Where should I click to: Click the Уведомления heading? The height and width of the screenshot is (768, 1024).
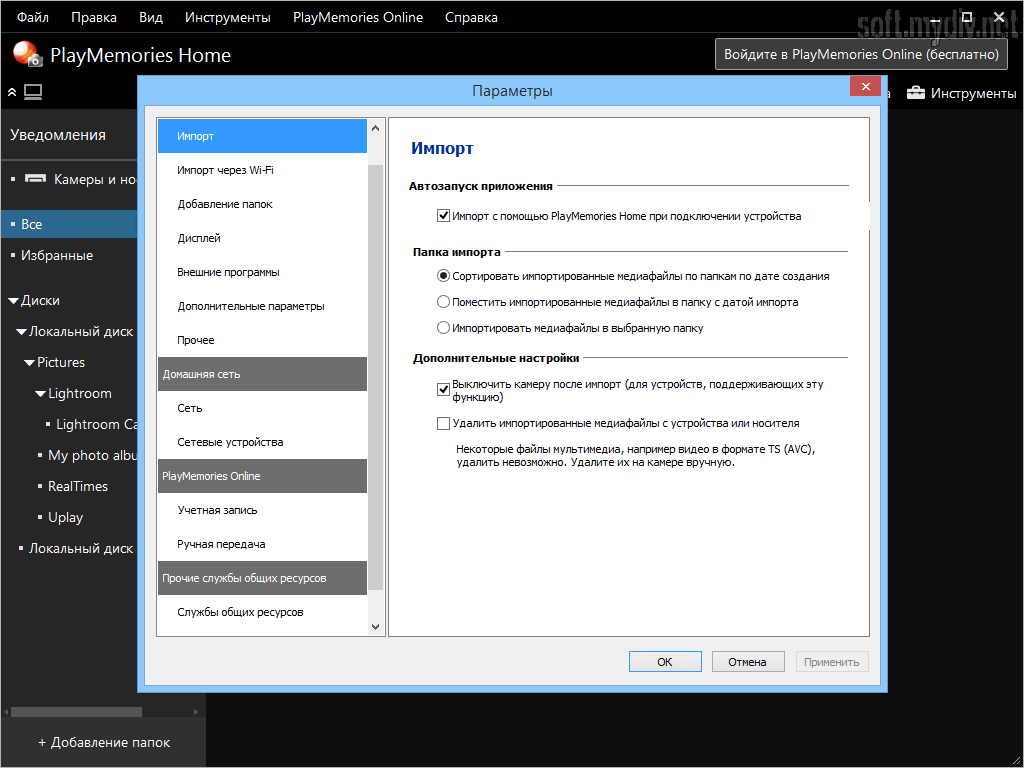[58, 135]
